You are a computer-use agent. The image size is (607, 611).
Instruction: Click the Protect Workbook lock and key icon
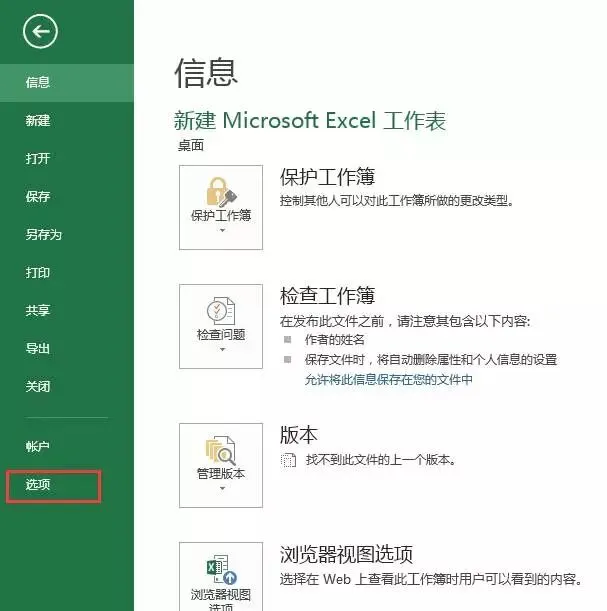[x=221, y=192]
